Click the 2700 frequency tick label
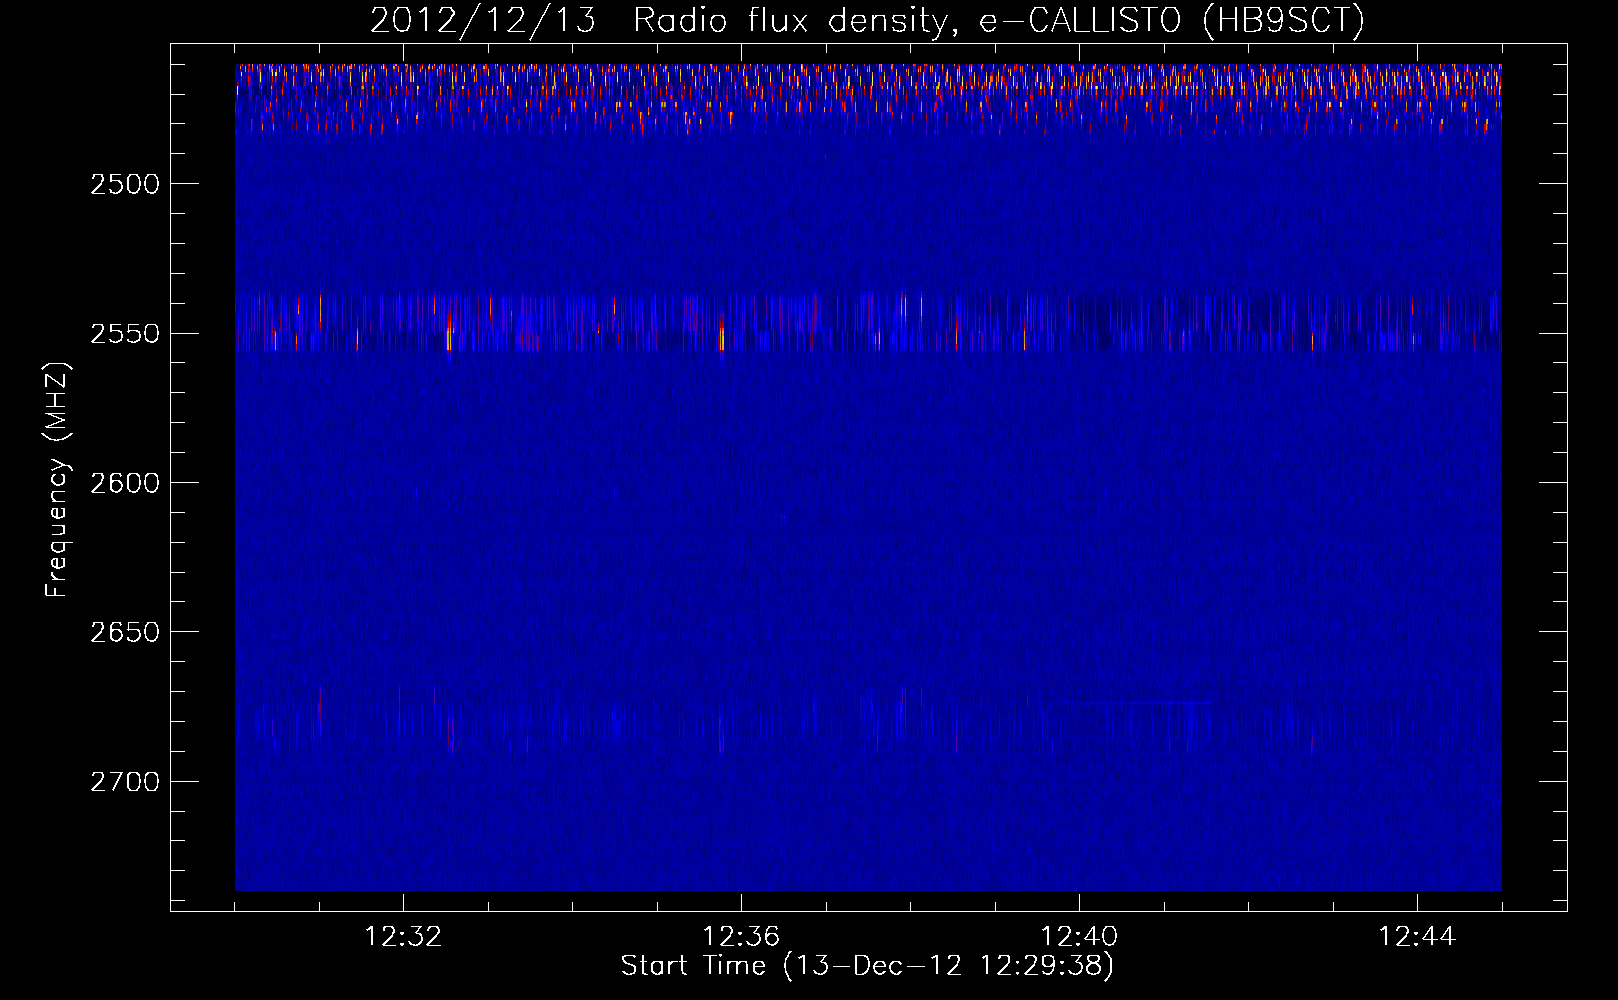The image size is (1618, 1000). pyautogui.click(x=125, y=781)
